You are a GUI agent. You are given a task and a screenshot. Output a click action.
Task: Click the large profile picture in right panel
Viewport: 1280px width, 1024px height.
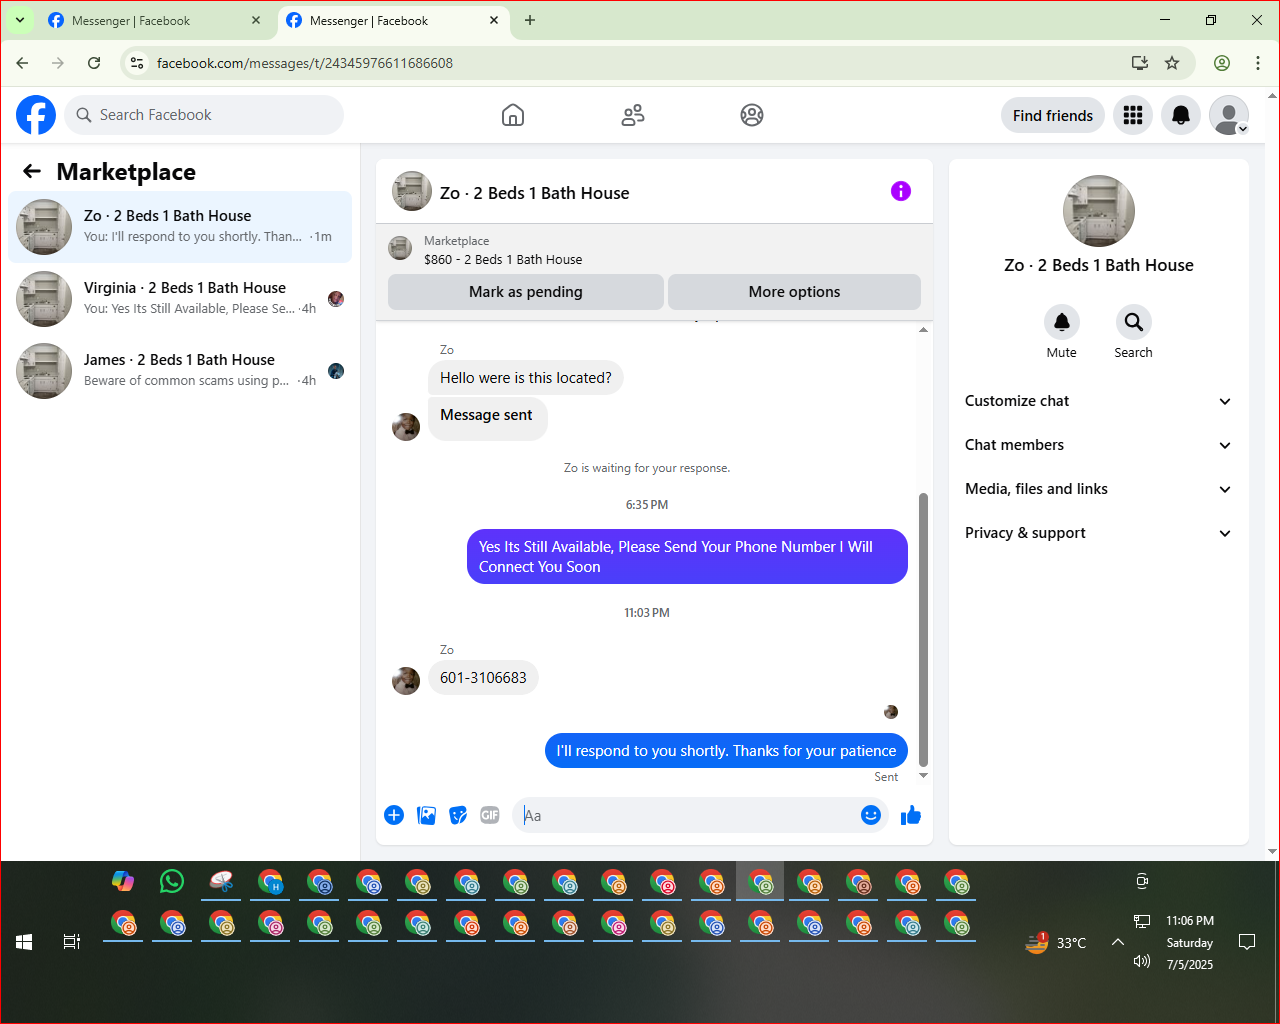(1099, 211)
